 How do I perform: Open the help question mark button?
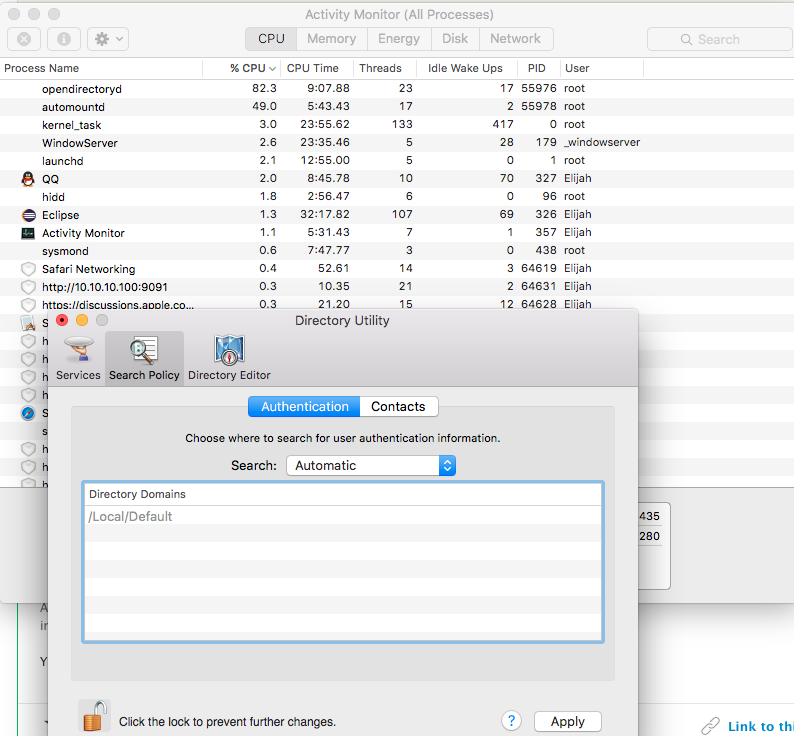511,721
